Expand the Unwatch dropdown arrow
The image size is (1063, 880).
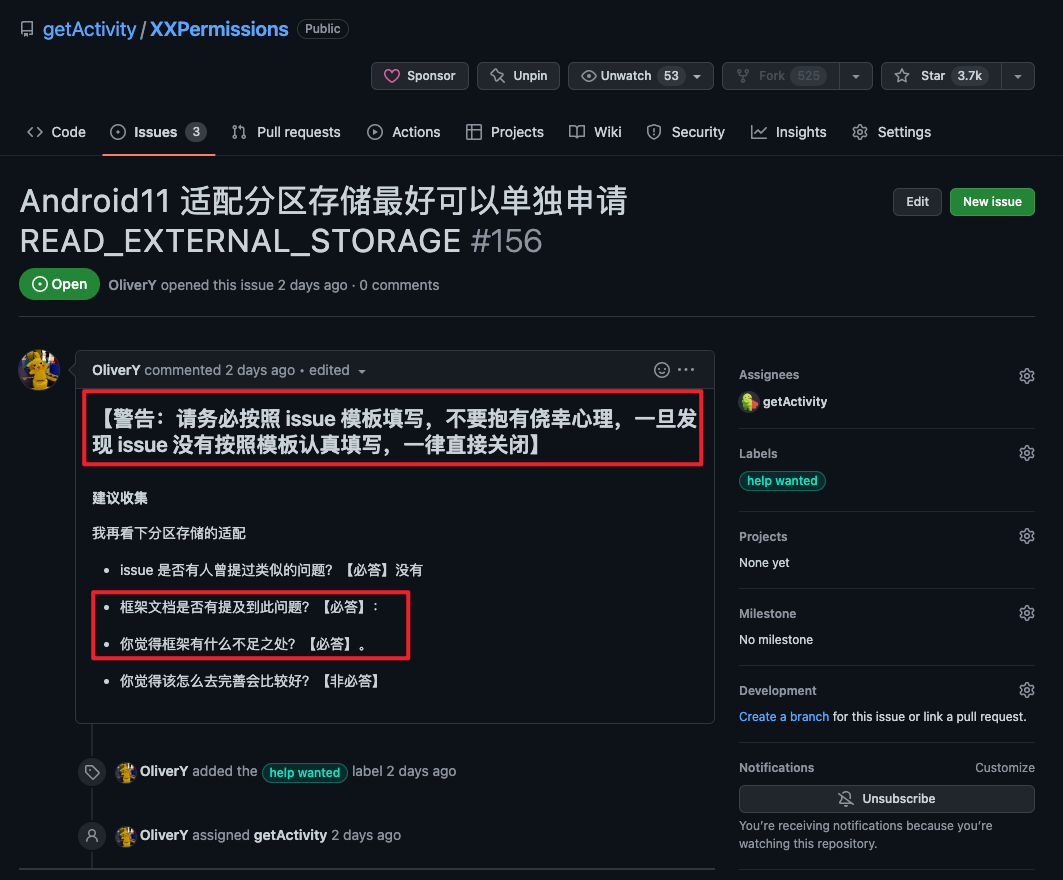click(x=698, y=77)
